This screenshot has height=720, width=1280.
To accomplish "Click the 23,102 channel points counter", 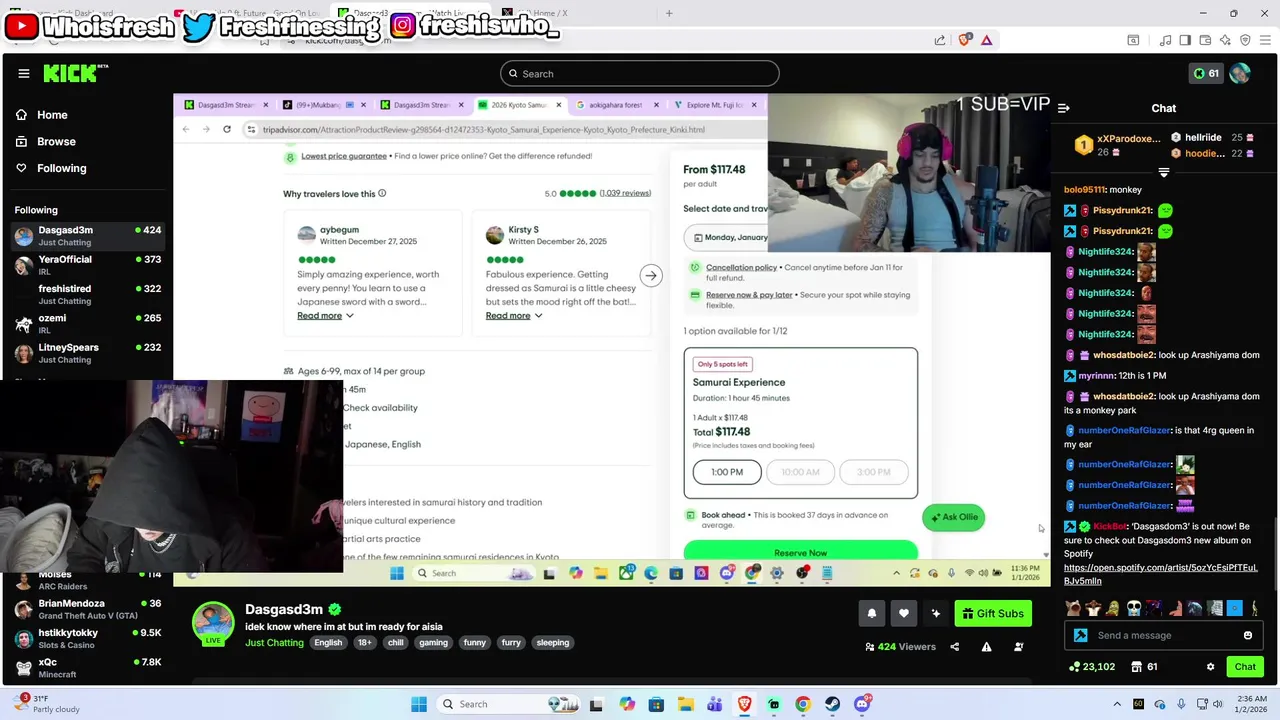I will (1092, 667).
